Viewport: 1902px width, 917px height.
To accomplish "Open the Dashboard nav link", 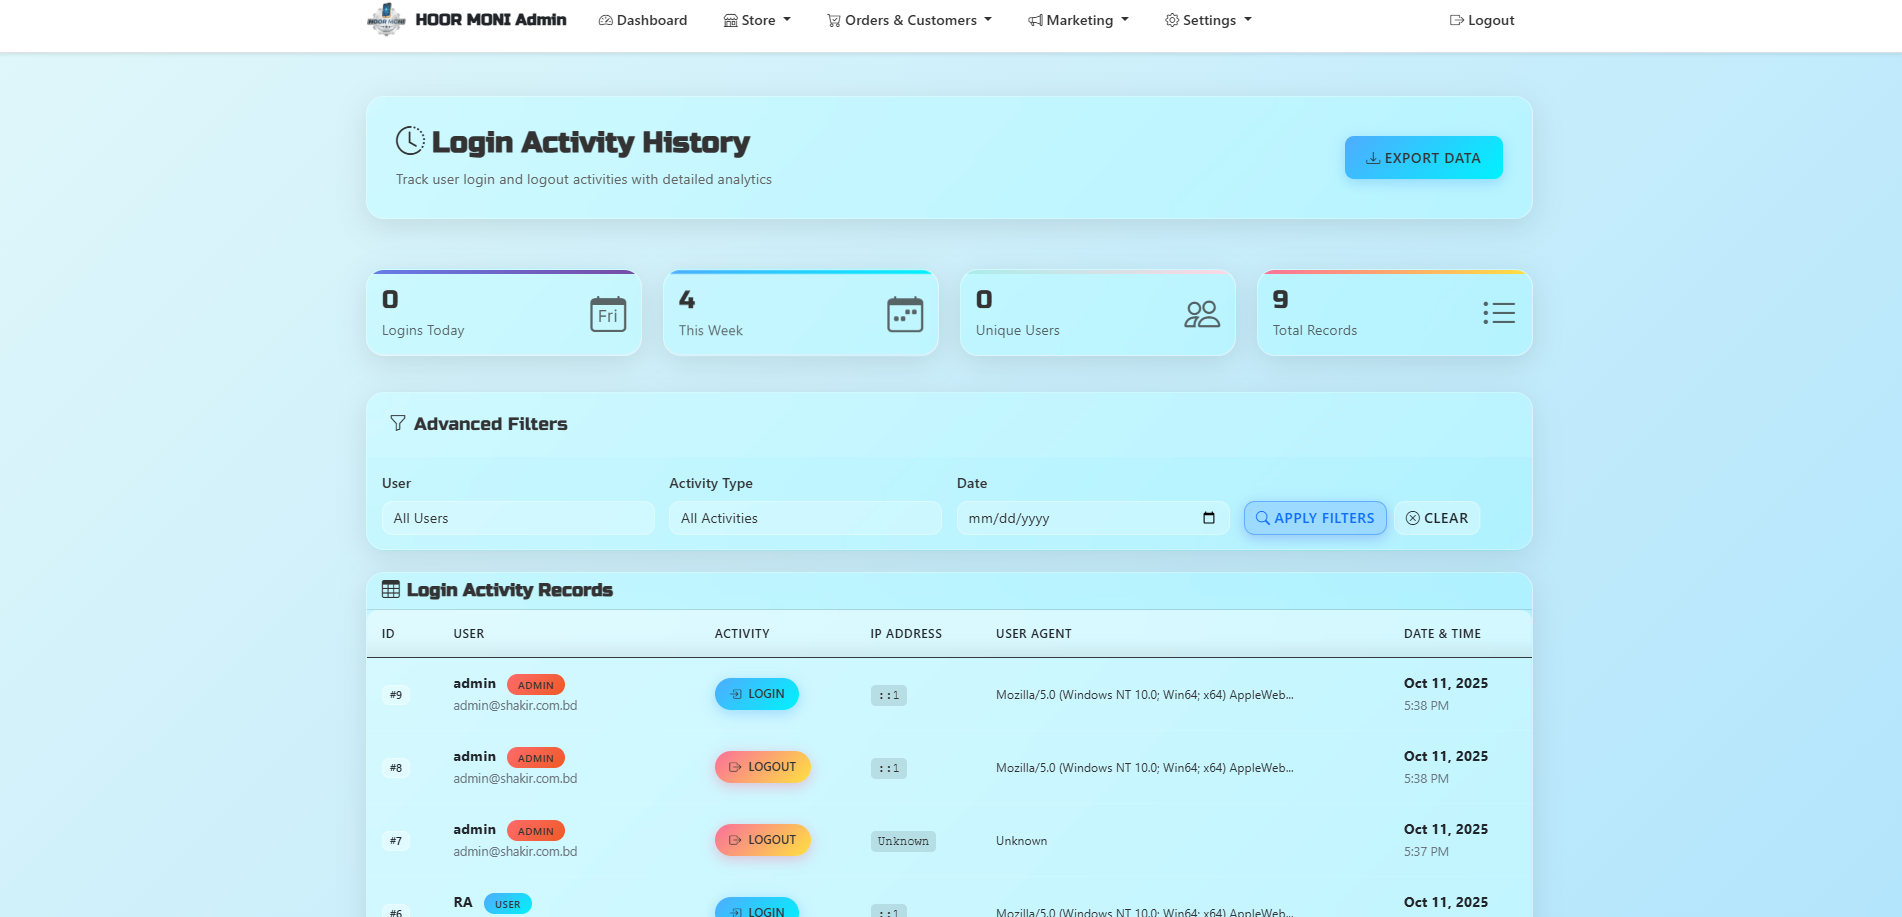I will [x=643, y=20].
